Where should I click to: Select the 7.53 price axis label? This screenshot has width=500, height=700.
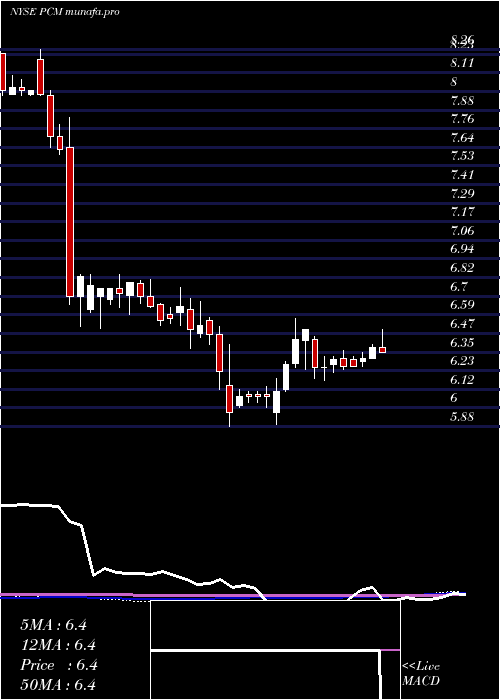(462, 156)
